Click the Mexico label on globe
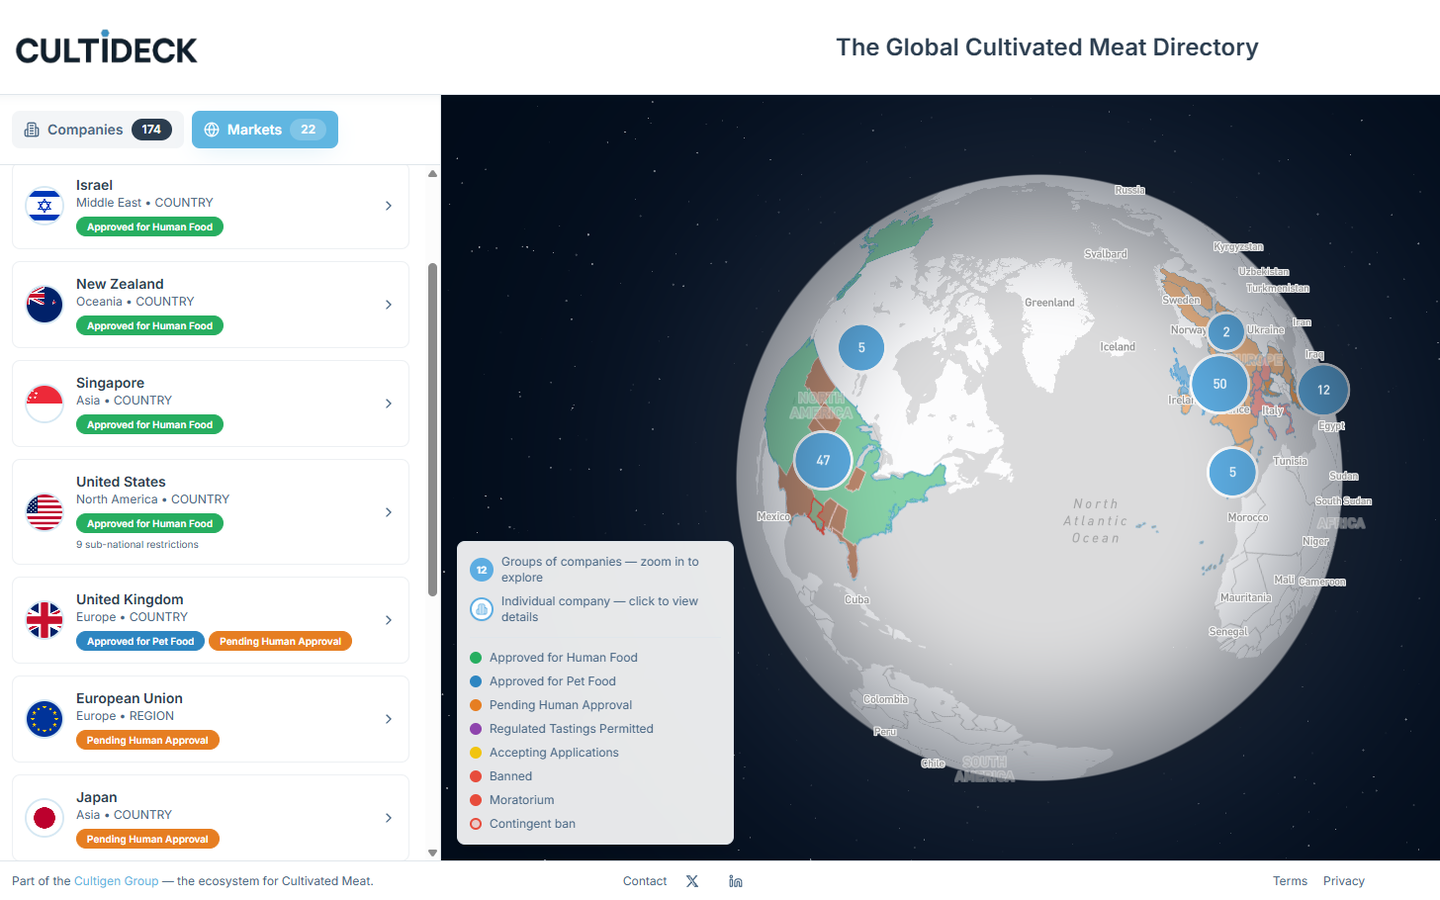1440x900 pixels. (773, 517)
